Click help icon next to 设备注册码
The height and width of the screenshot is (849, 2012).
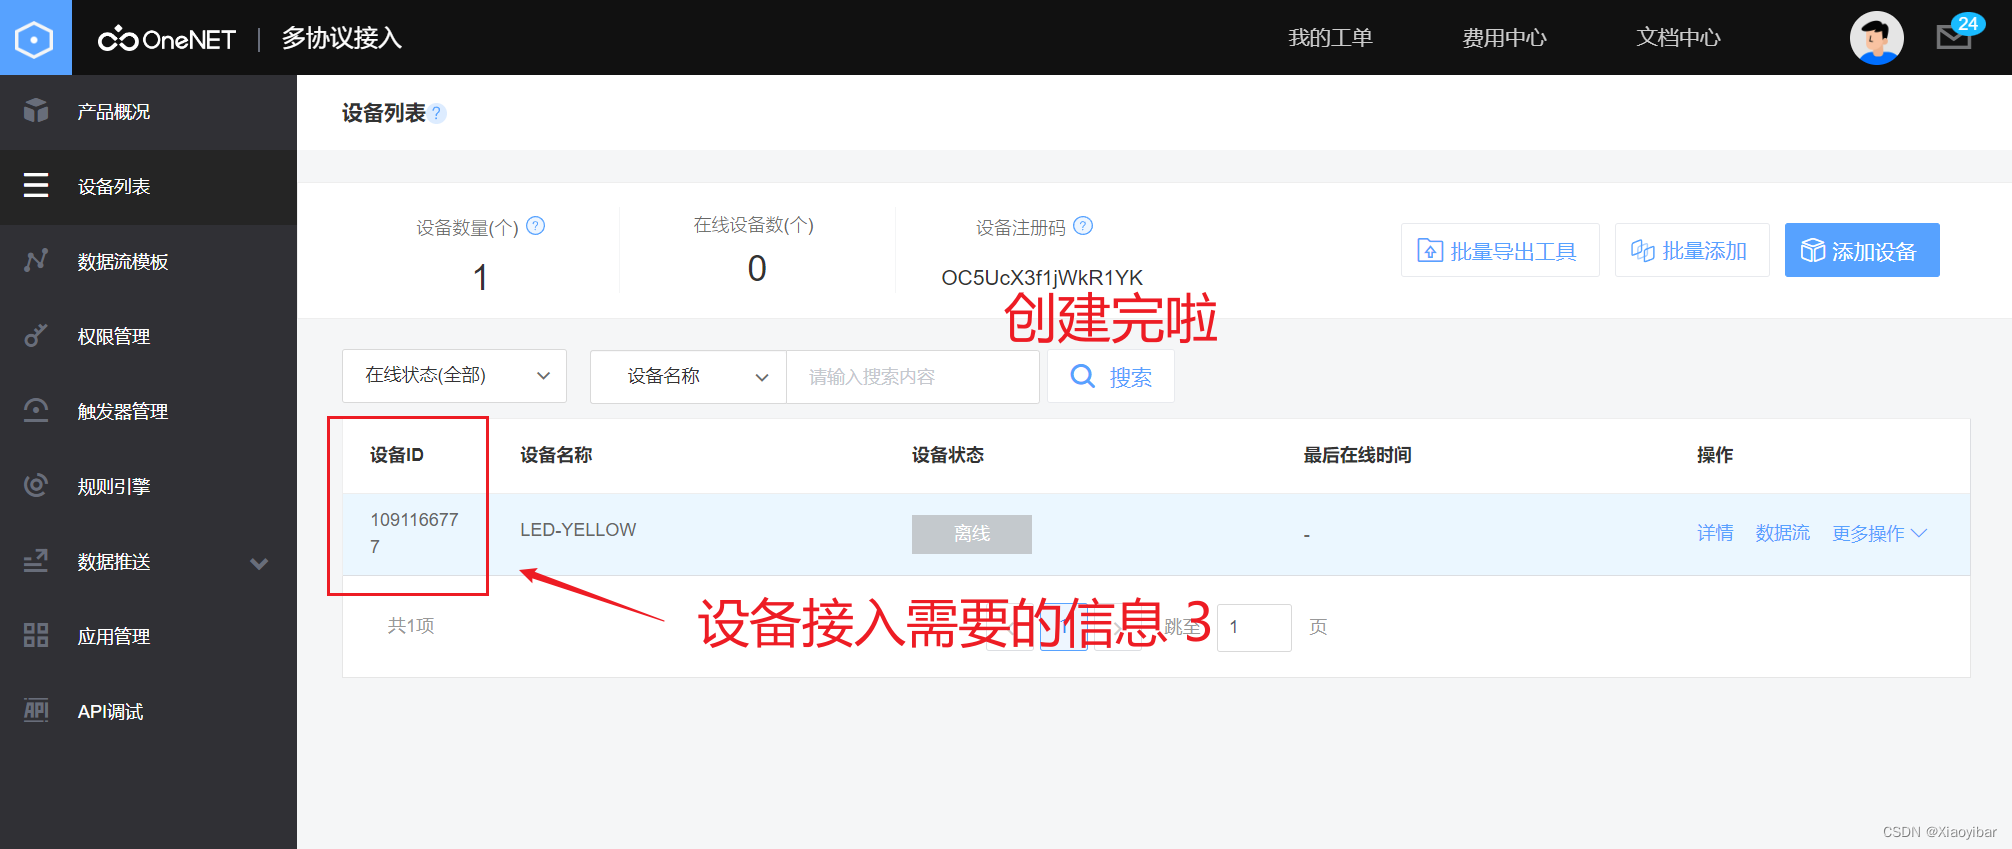1083,226
